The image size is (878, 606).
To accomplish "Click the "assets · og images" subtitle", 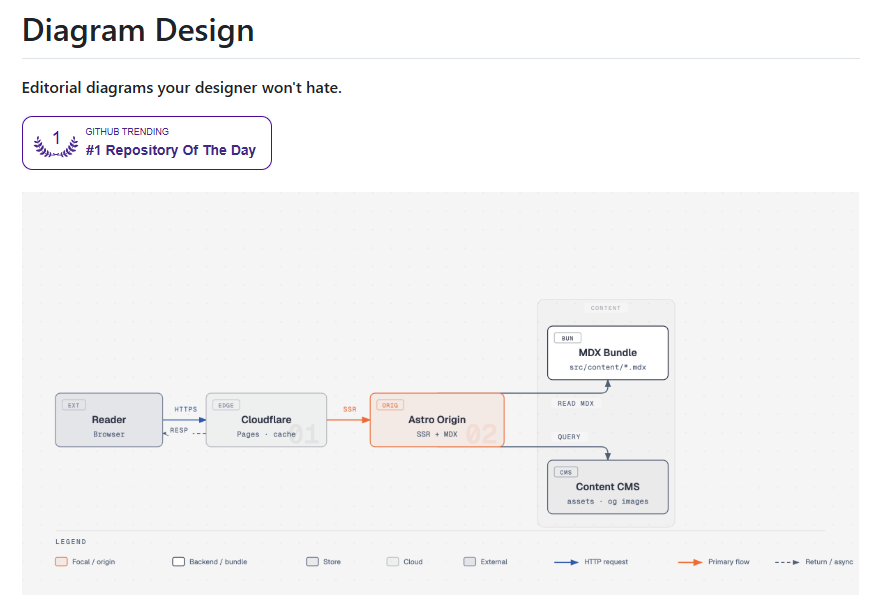I will click(608, 502).
